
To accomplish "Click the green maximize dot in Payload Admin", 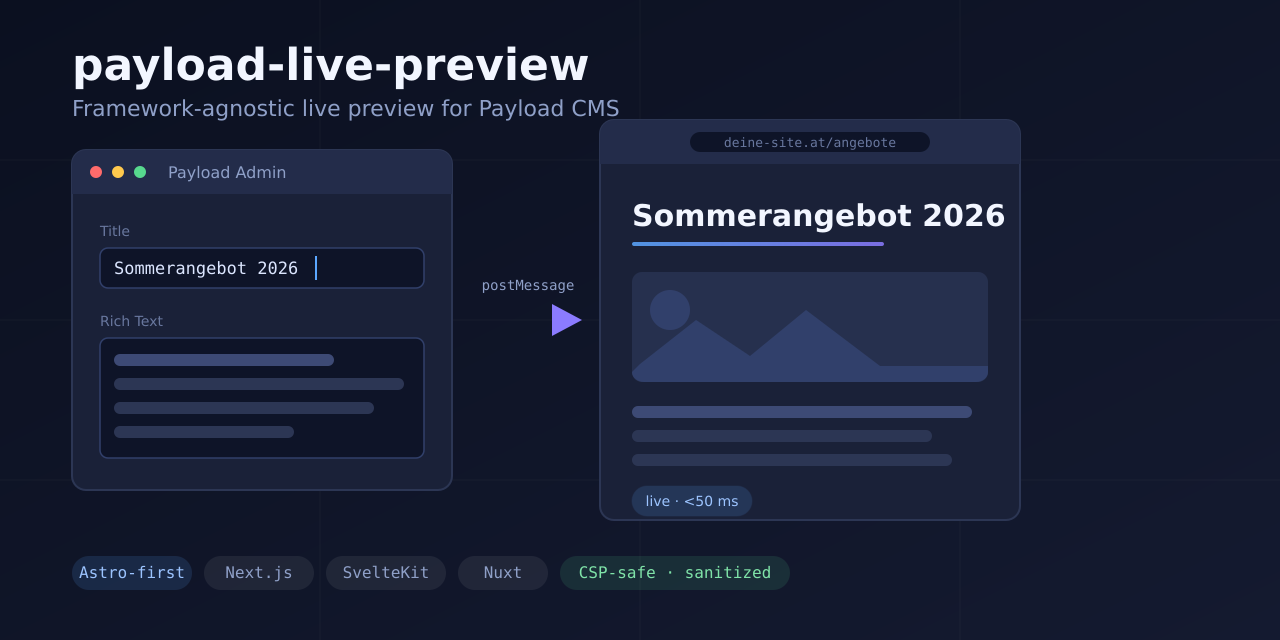I will (x=140, y=172).
